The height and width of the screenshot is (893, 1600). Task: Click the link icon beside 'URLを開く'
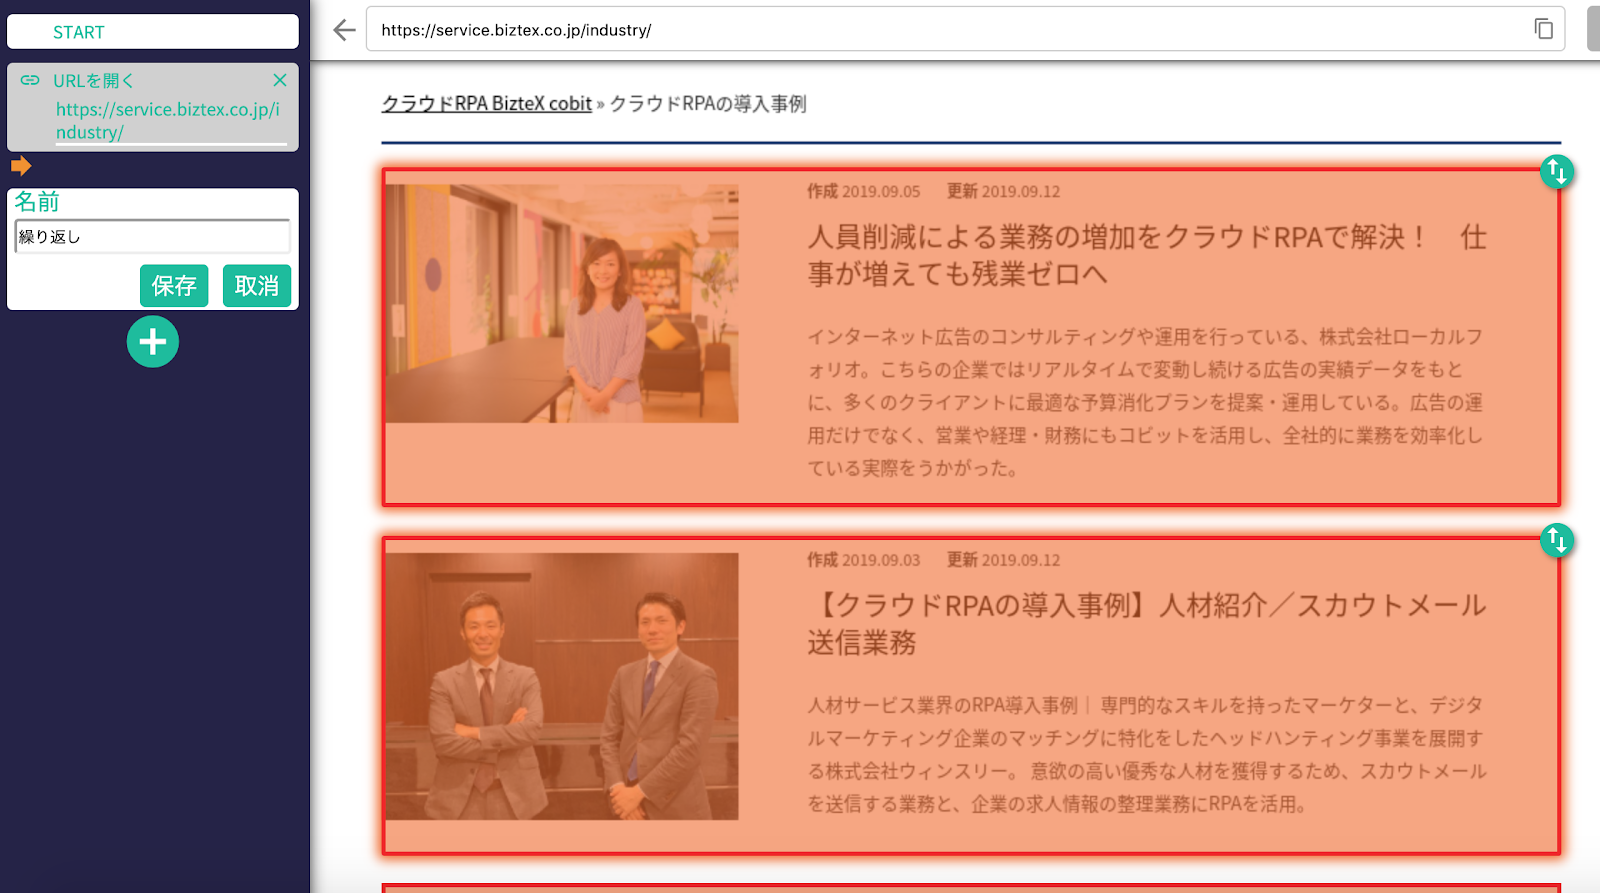coord(31,80)
